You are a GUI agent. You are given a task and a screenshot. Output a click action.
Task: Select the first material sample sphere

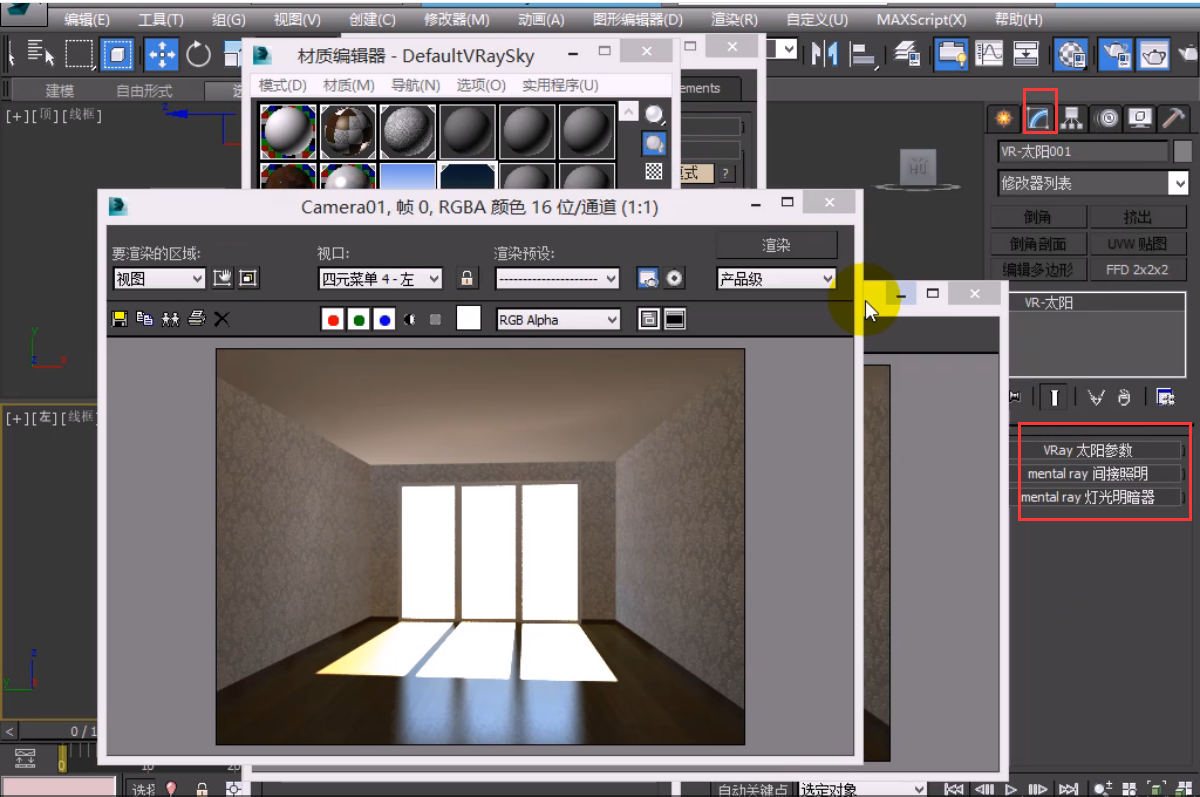289,130
